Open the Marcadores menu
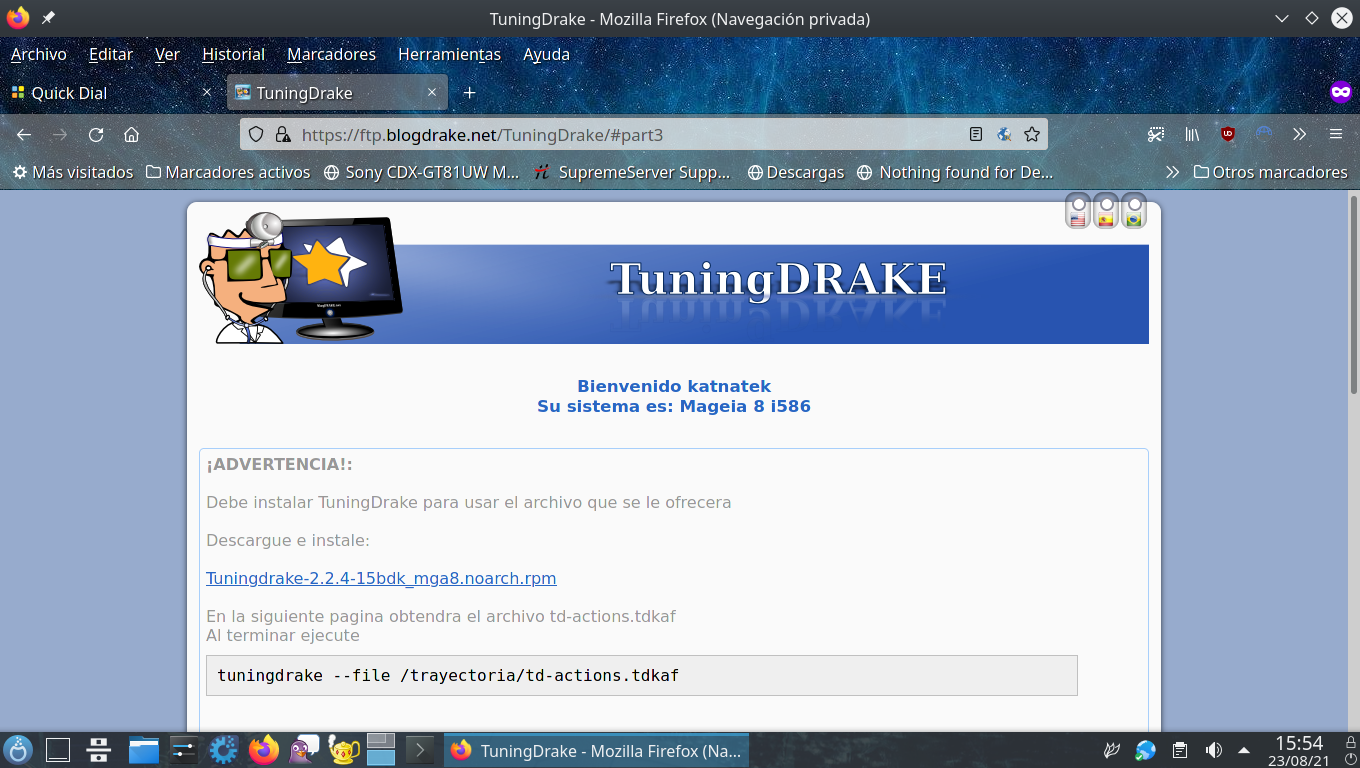The width and height of the screenshot is (1360, 768). pos(331,54)
